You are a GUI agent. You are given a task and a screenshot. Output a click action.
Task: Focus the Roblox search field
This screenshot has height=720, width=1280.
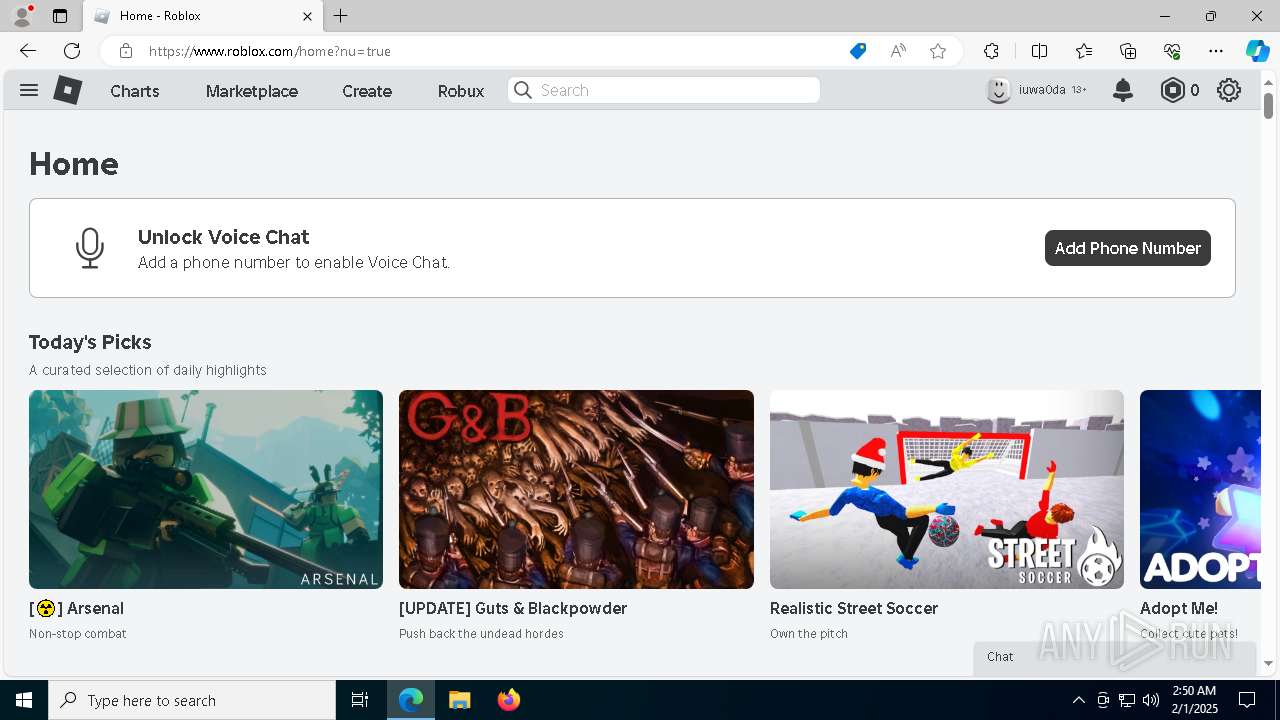point(664,90)
